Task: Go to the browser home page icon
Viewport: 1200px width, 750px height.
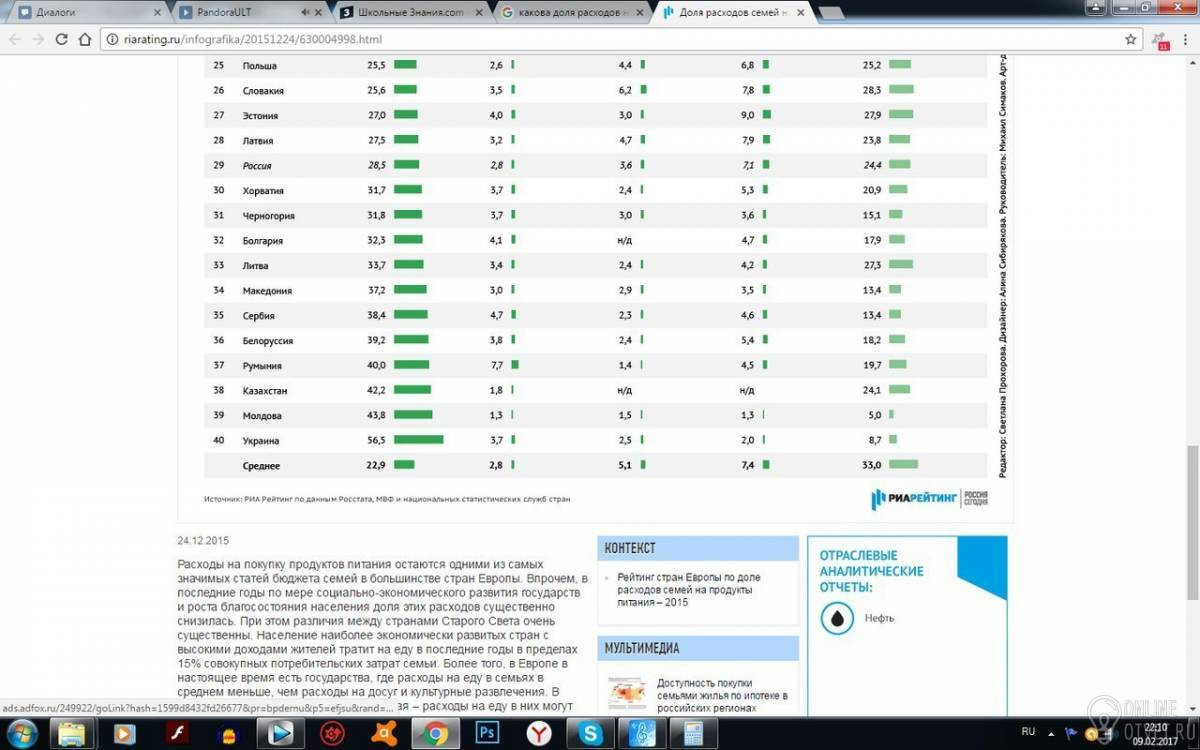Action: [84, 39]
